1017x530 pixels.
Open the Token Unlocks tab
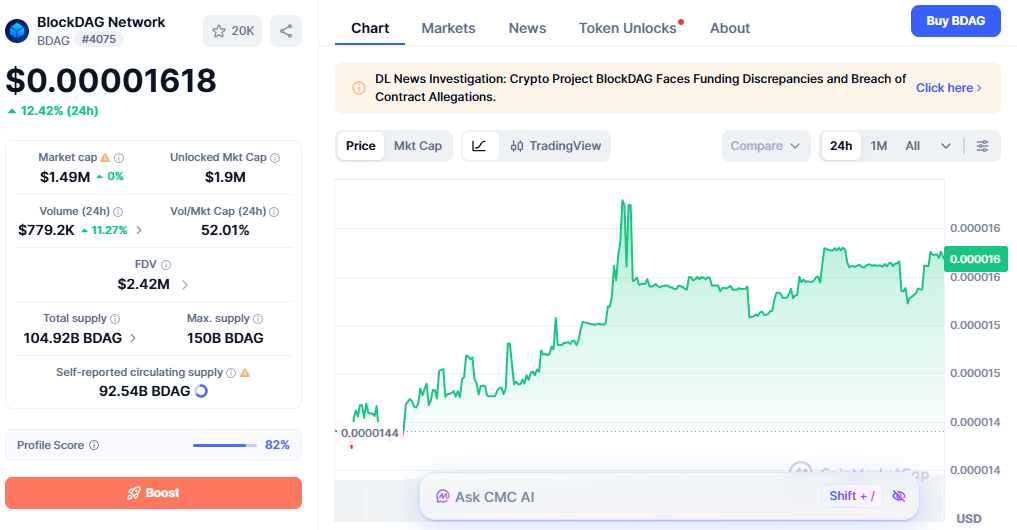coord(628,29)
